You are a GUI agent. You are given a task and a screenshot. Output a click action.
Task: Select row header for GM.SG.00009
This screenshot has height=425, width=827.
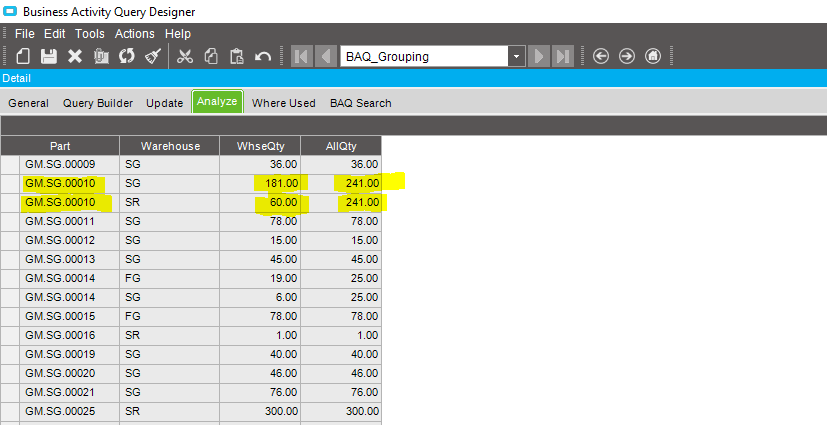click(10, 165)
